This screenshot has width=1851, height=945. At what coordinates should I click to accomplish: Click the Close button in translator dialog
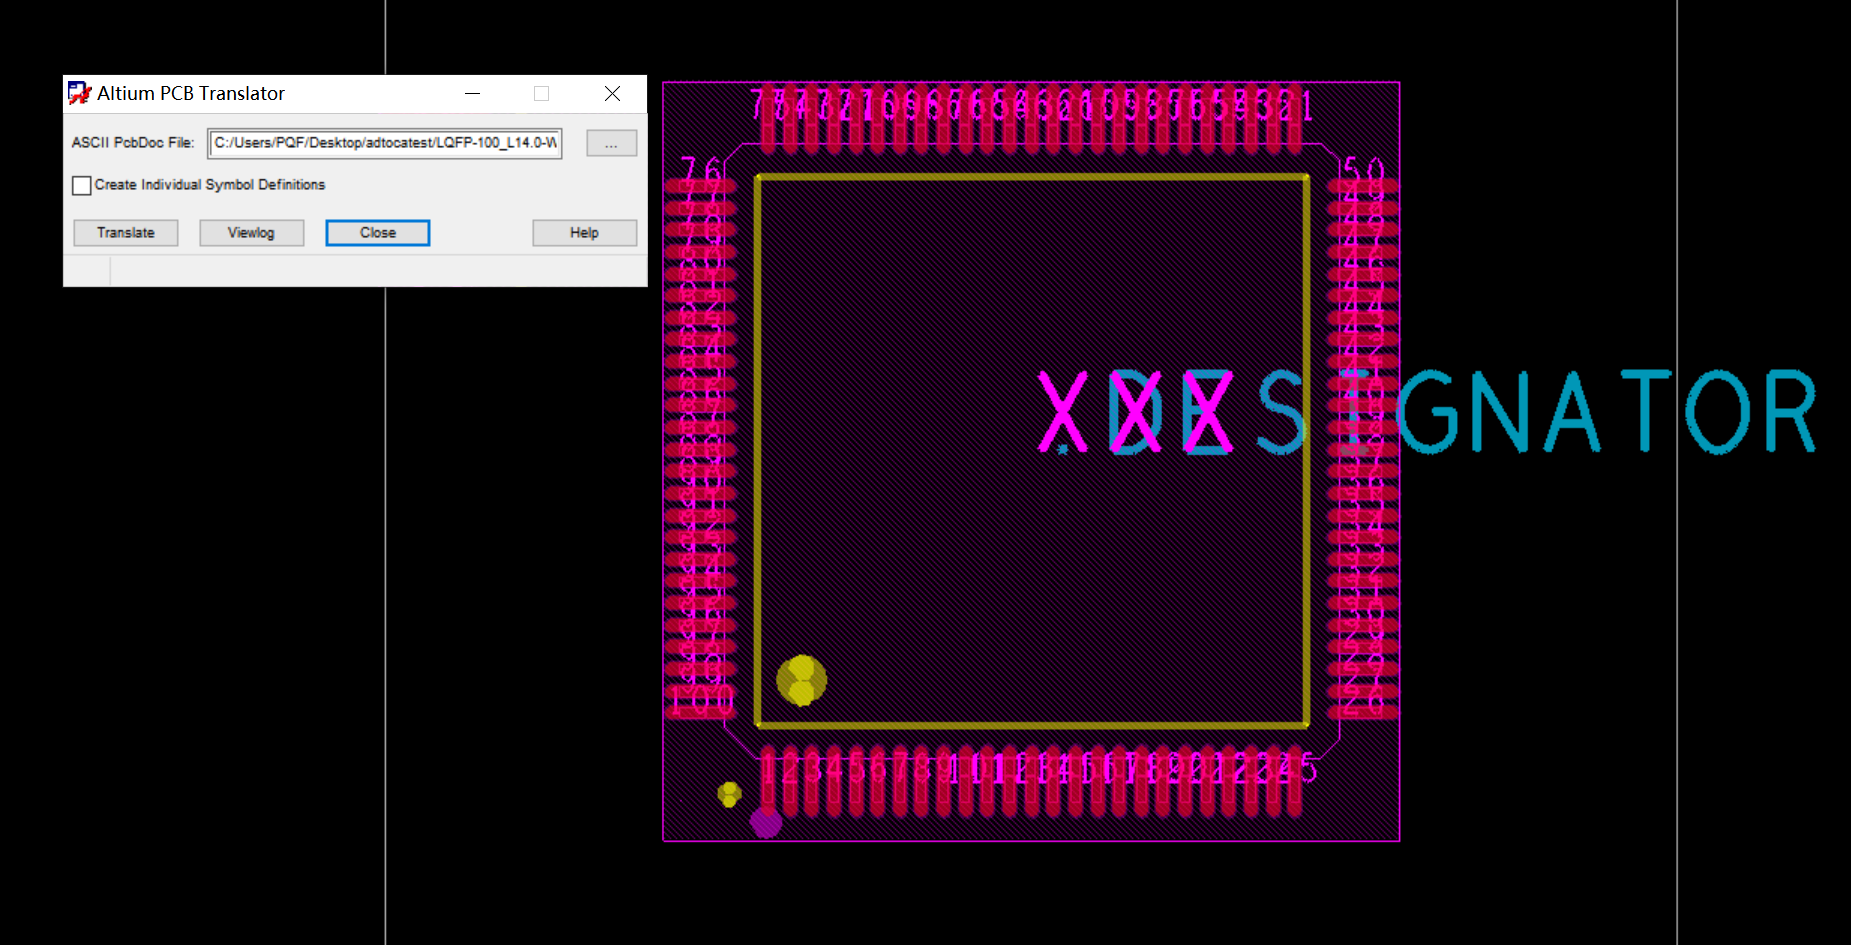coord(378,233)
